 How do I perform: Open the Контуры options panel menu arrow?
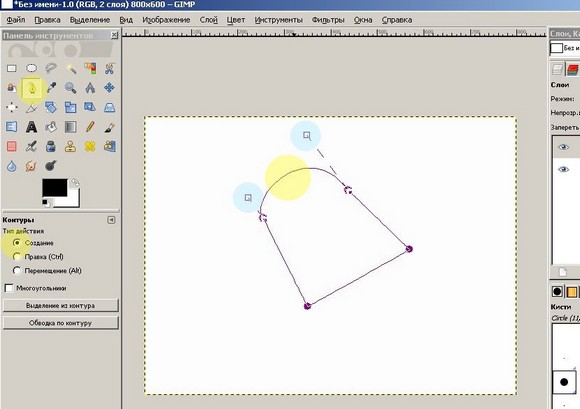tap(111, 220)
